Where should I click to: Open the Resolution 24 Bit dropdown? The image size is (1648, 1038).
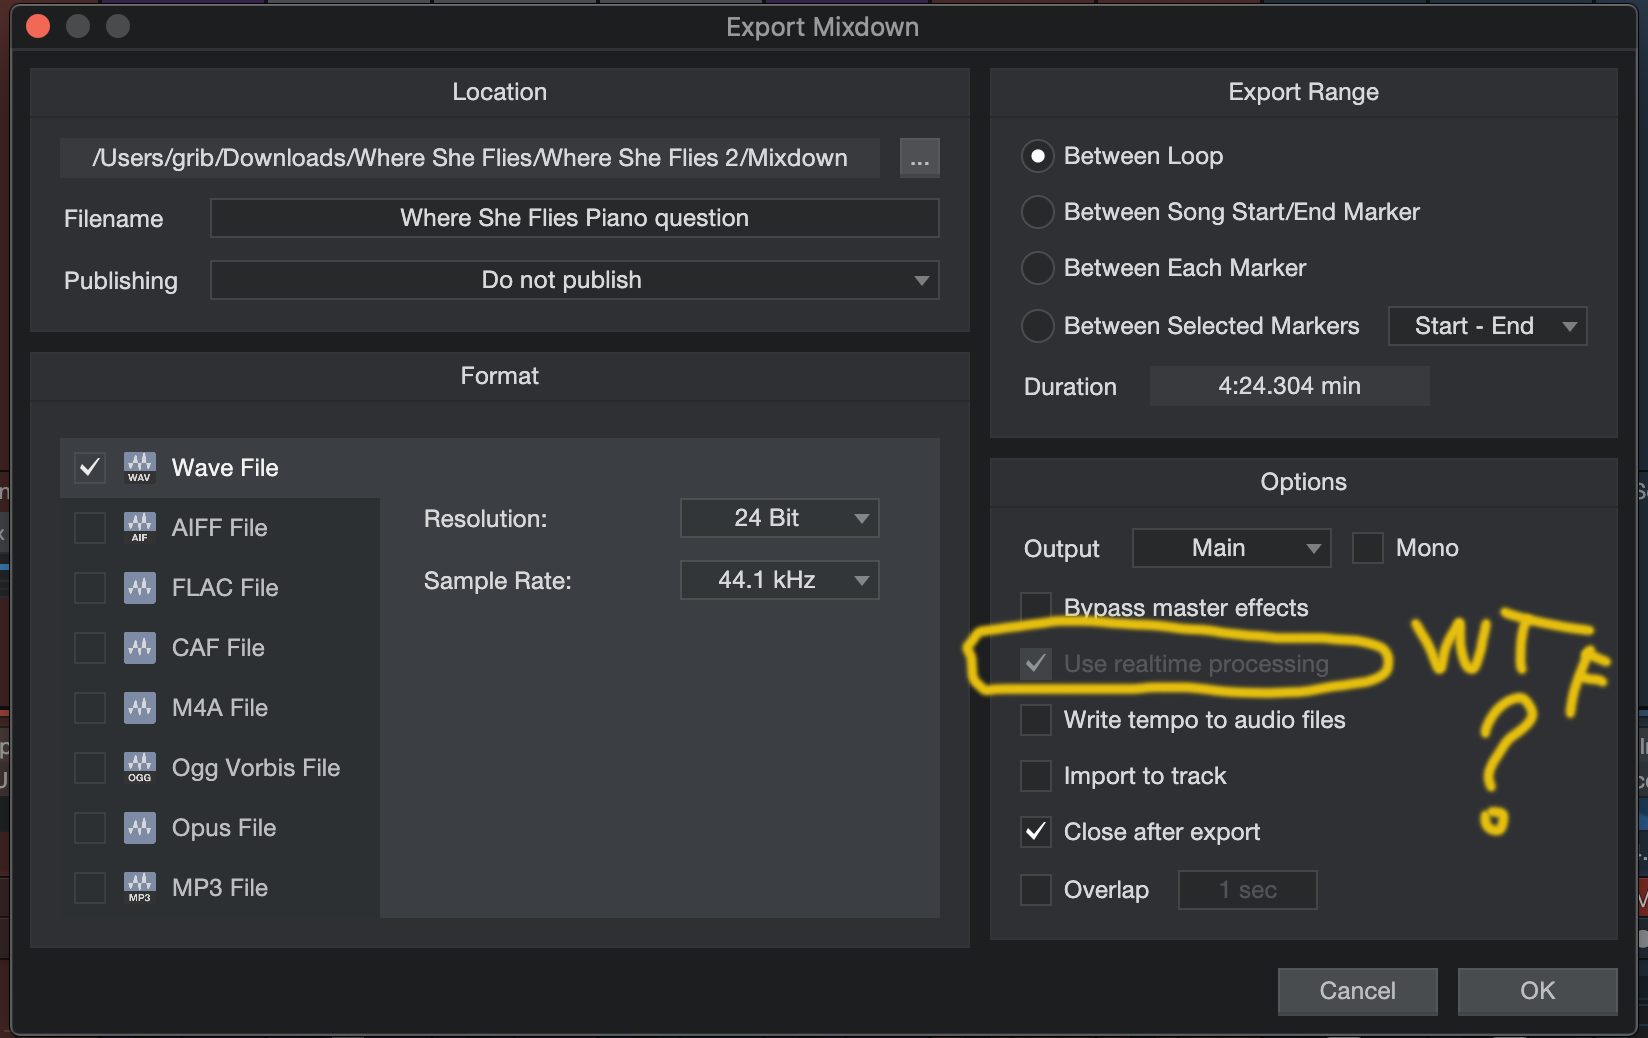point(779,518)
